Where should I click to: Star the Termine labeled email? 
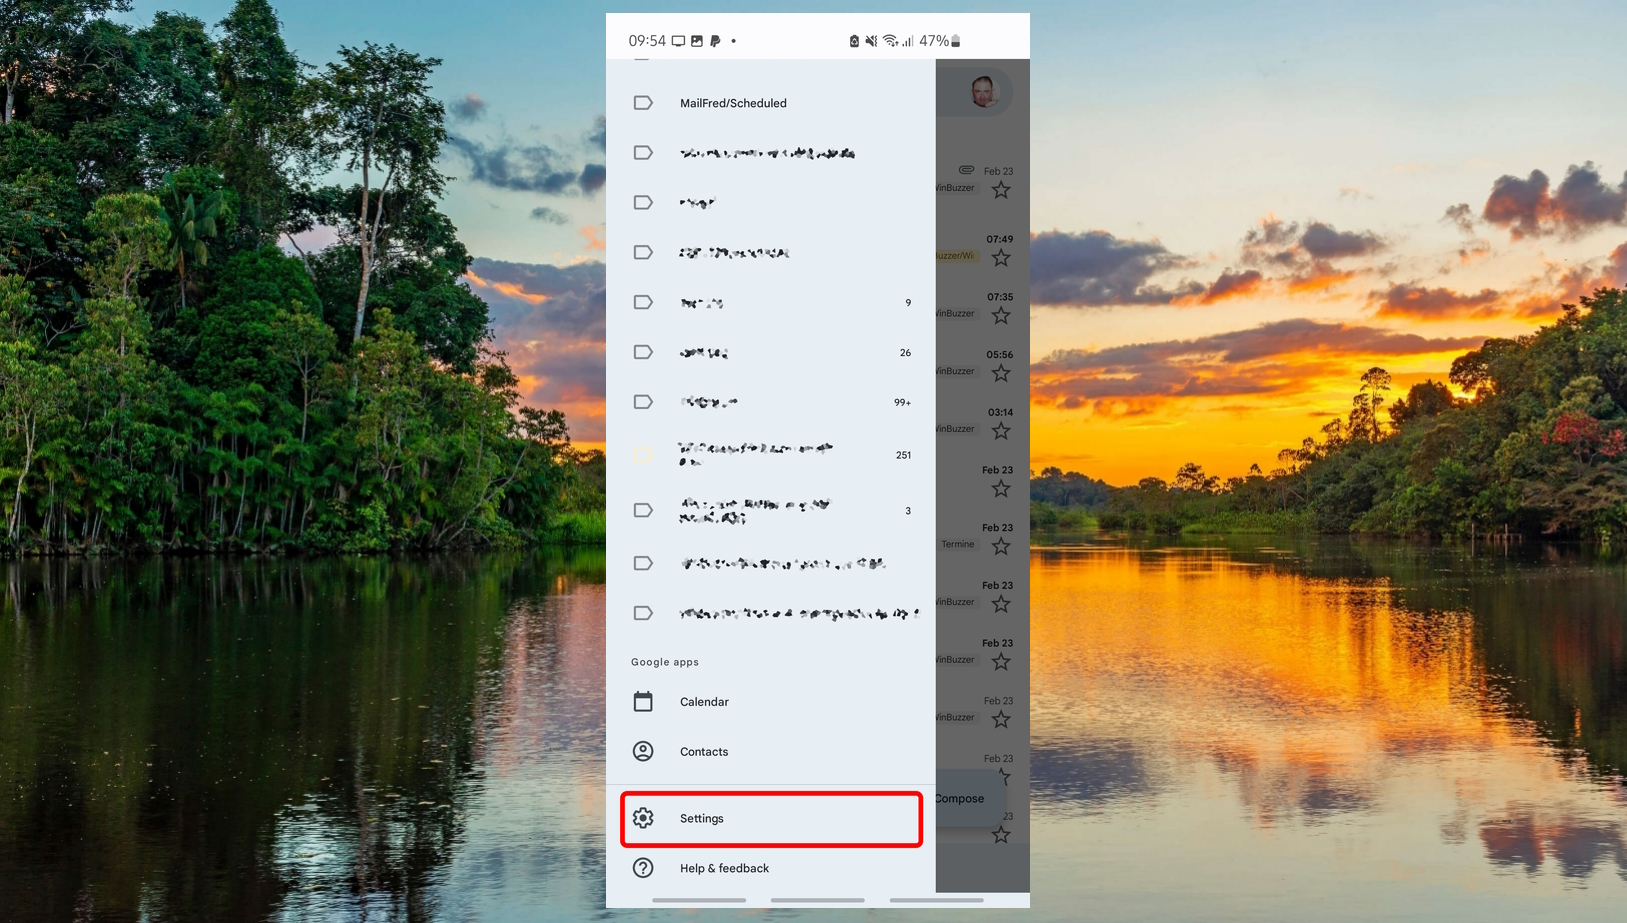click(1001, 547)
